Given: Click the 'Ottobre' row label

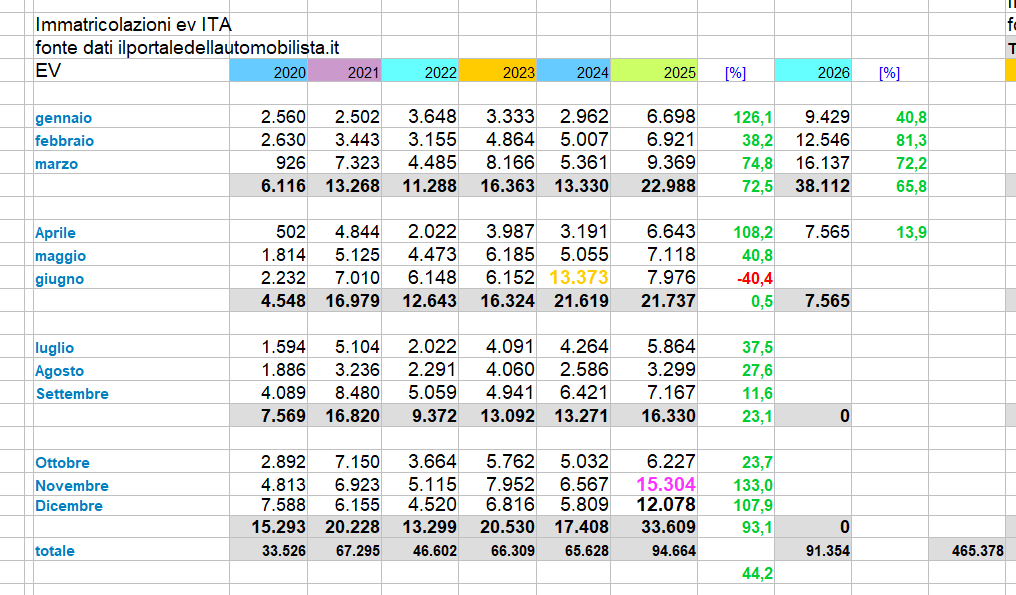Looking at the screenshot, I should (x=62, y=463).
